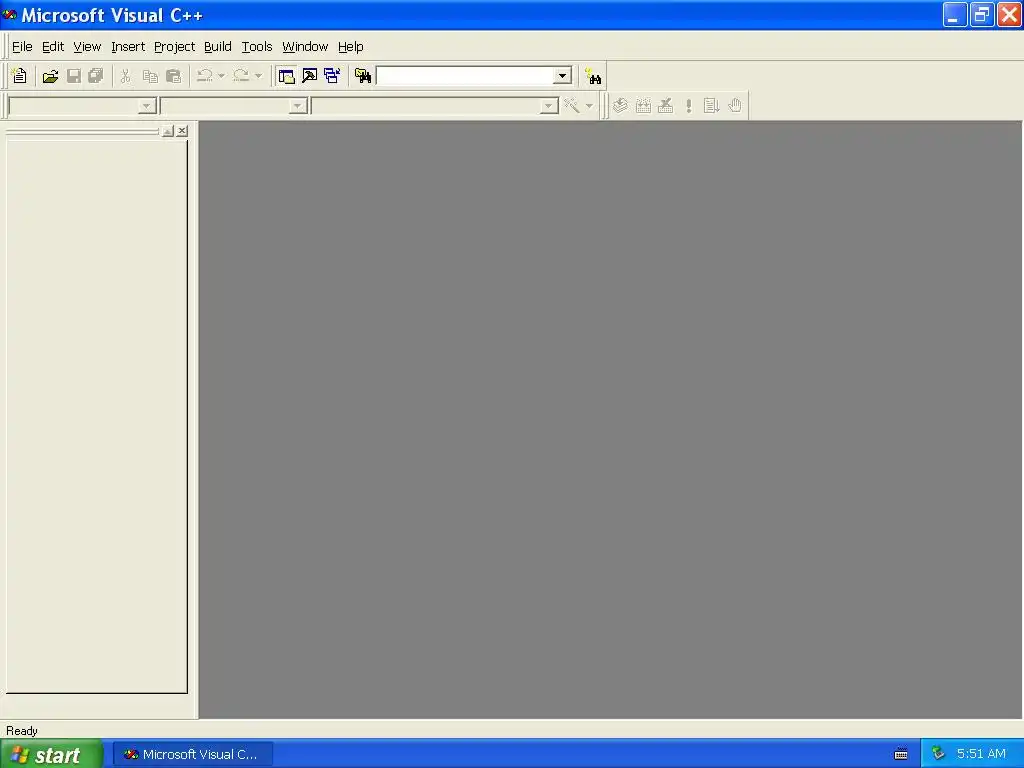Open the Window menu
Image resolution: width=1024 pixels, height=768 pixels.
coord(305,46)
